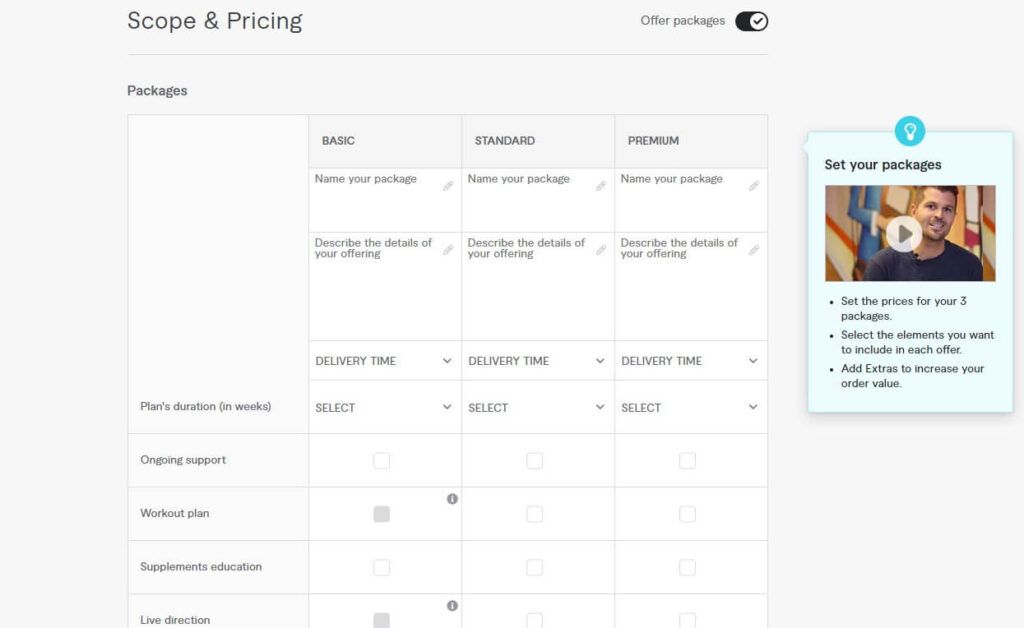Click Standard Describe the details field
Screen dimensions: 1024x628
(x=537, y=287)
